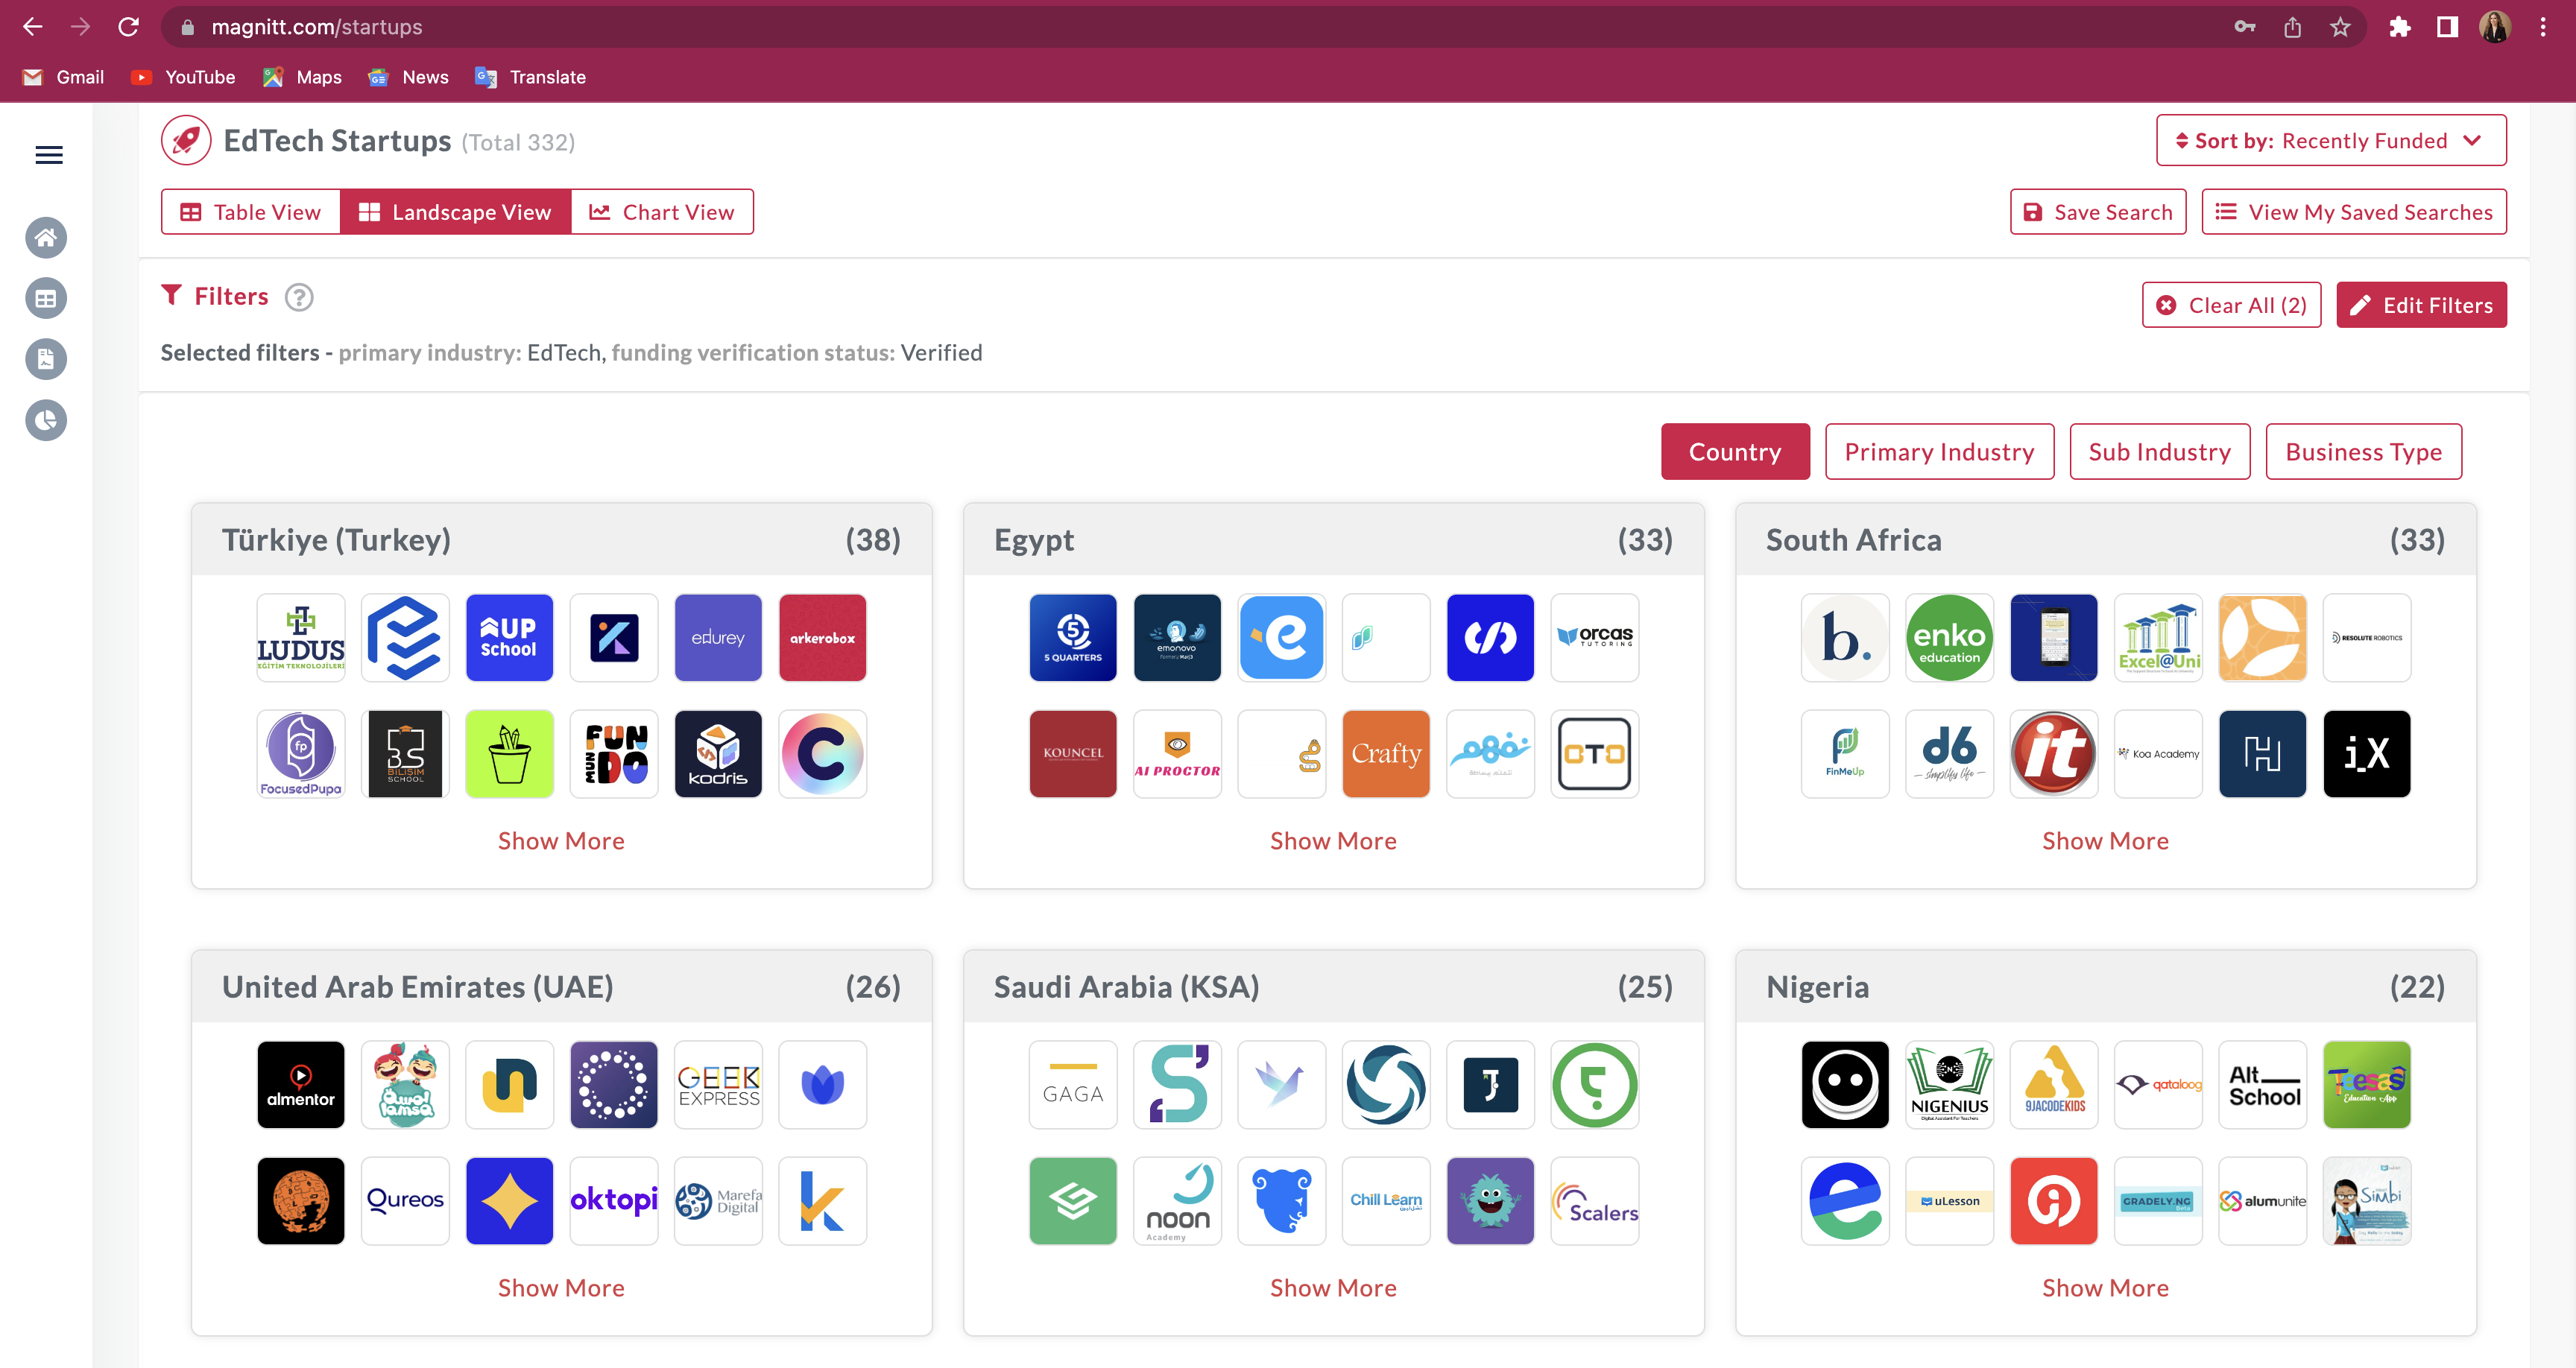2576x1368 pixels.
Task: Click the filters help question mark
Action: click(299, 297)
